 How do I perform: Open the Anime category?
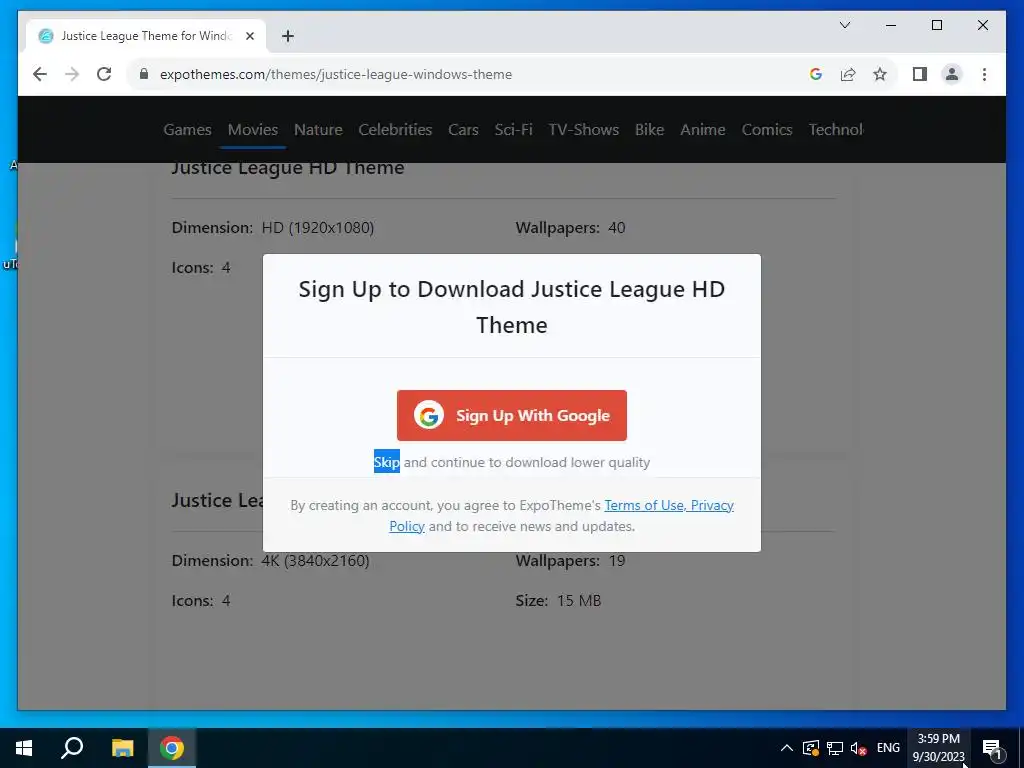703,129
